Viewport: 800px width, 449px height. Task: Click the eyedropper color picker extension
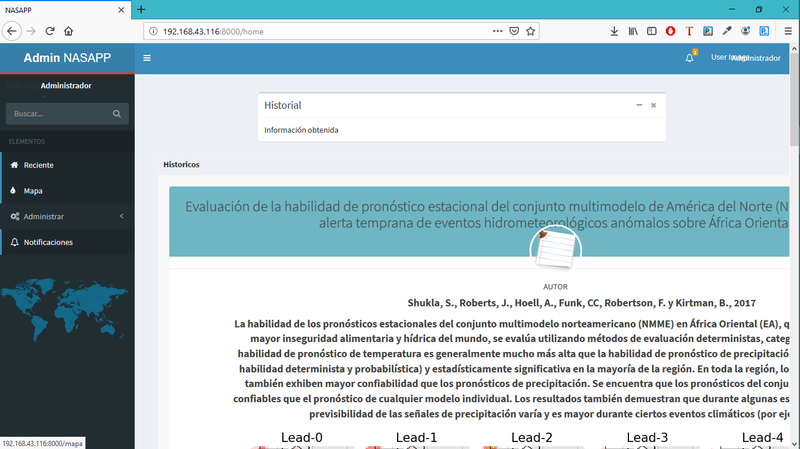click(x=727, y=31)
